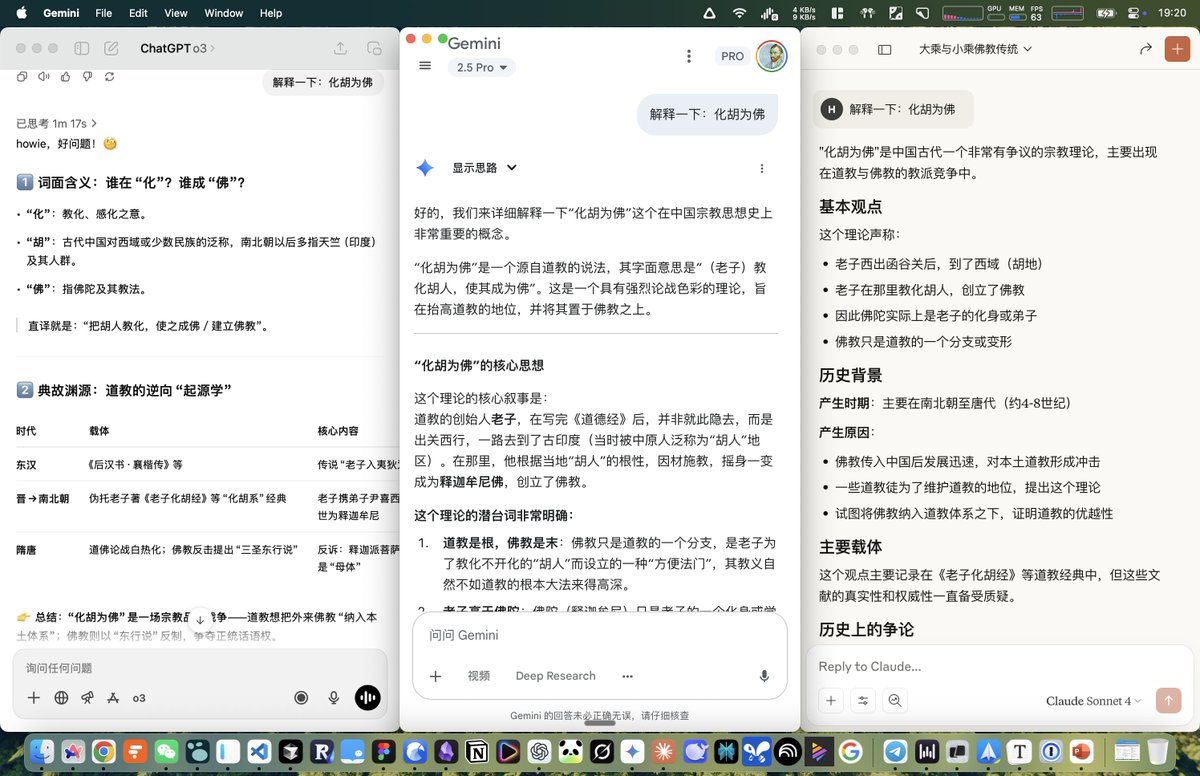The width and height of the screenshot is (1200, 776).
Task: Select Deep Research in Gemini input
Action: coord(555,676)
